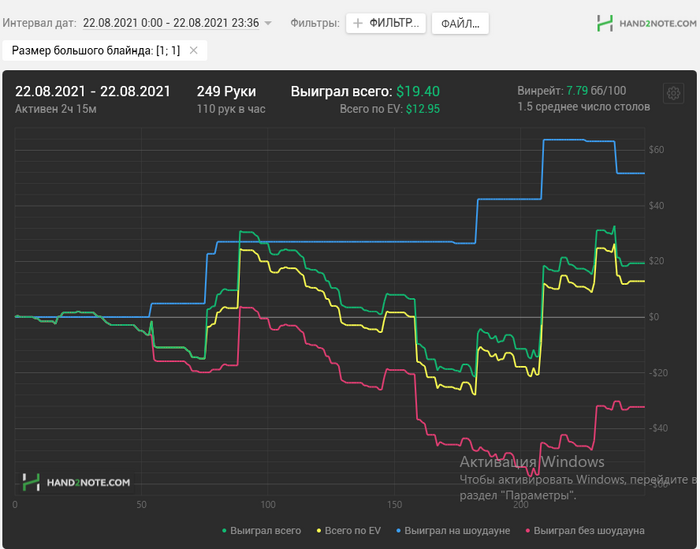700x549 pixels.
Task: Click the Интервал дат: label
Action: [x=39, y=23]
